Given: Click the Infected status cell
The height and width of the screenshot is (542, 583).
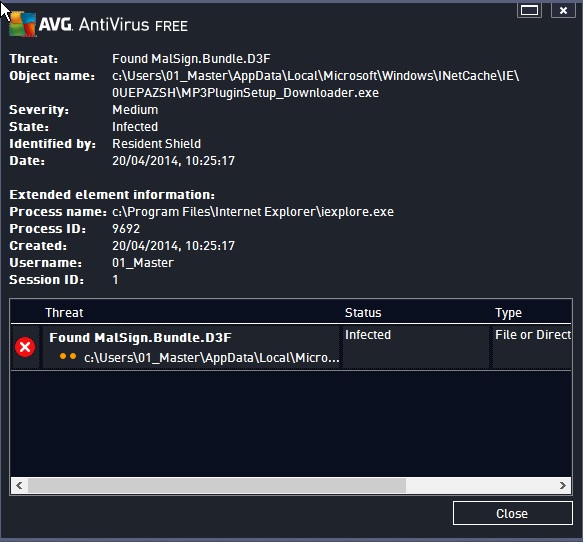Looking at the screenshot, I should (368, 335).
